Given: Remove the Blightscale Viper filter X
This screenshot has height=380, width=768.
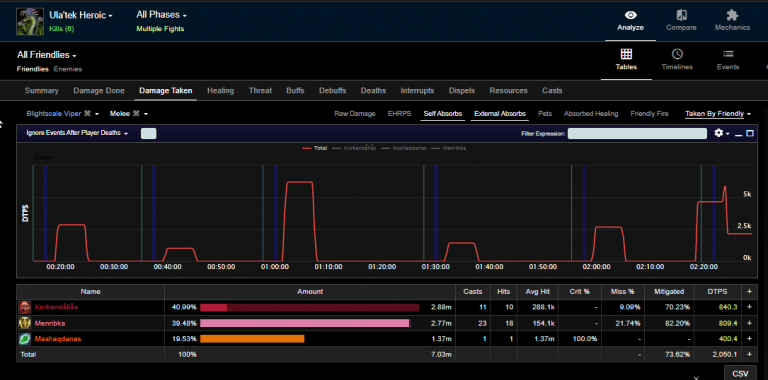Looking at the screenshot, I should [87, 114].
